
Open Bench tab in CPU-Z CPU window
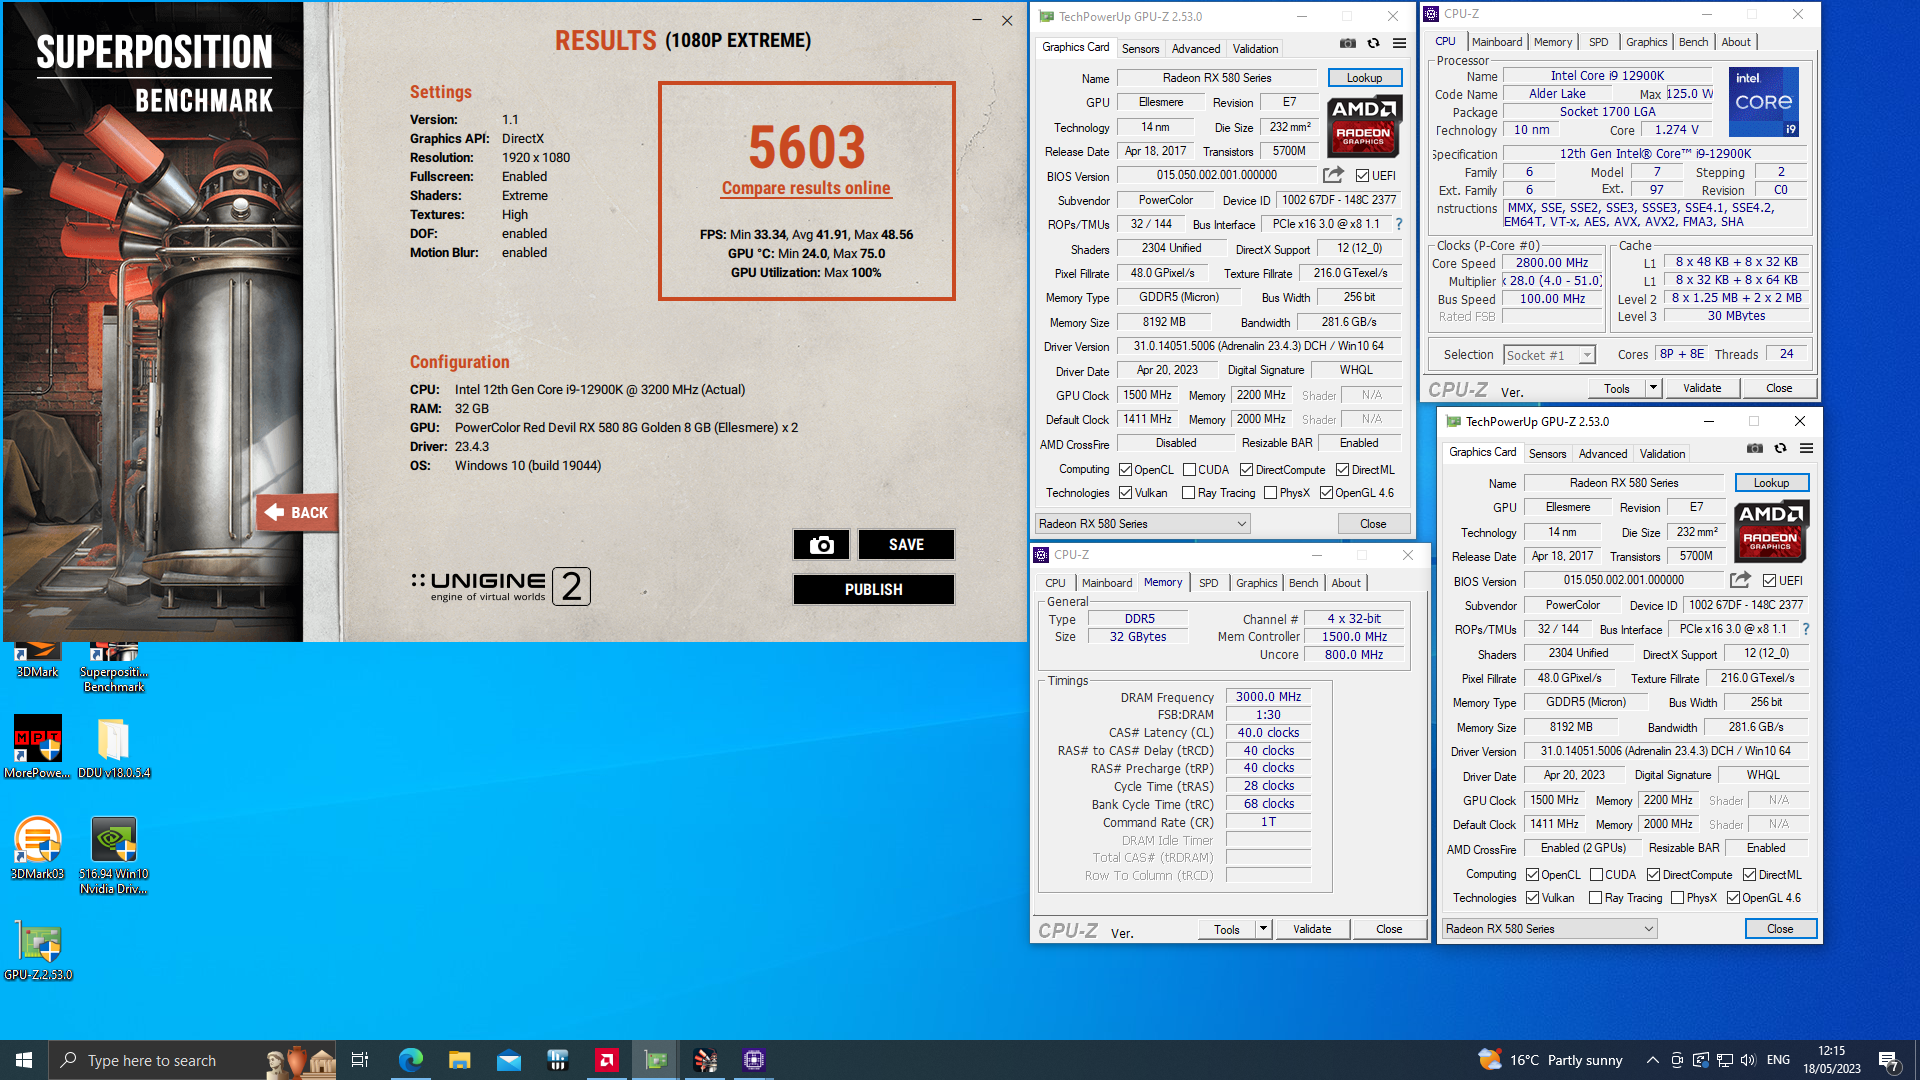[x=1693, y=42]
